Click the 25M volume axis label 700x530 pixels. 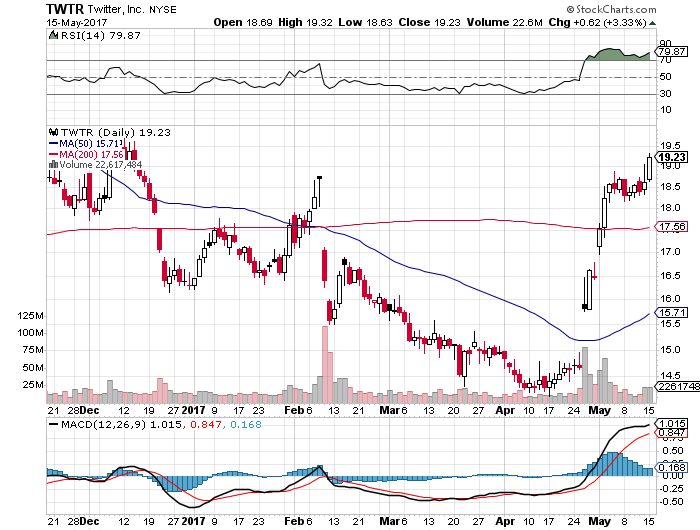coord(33,385)
